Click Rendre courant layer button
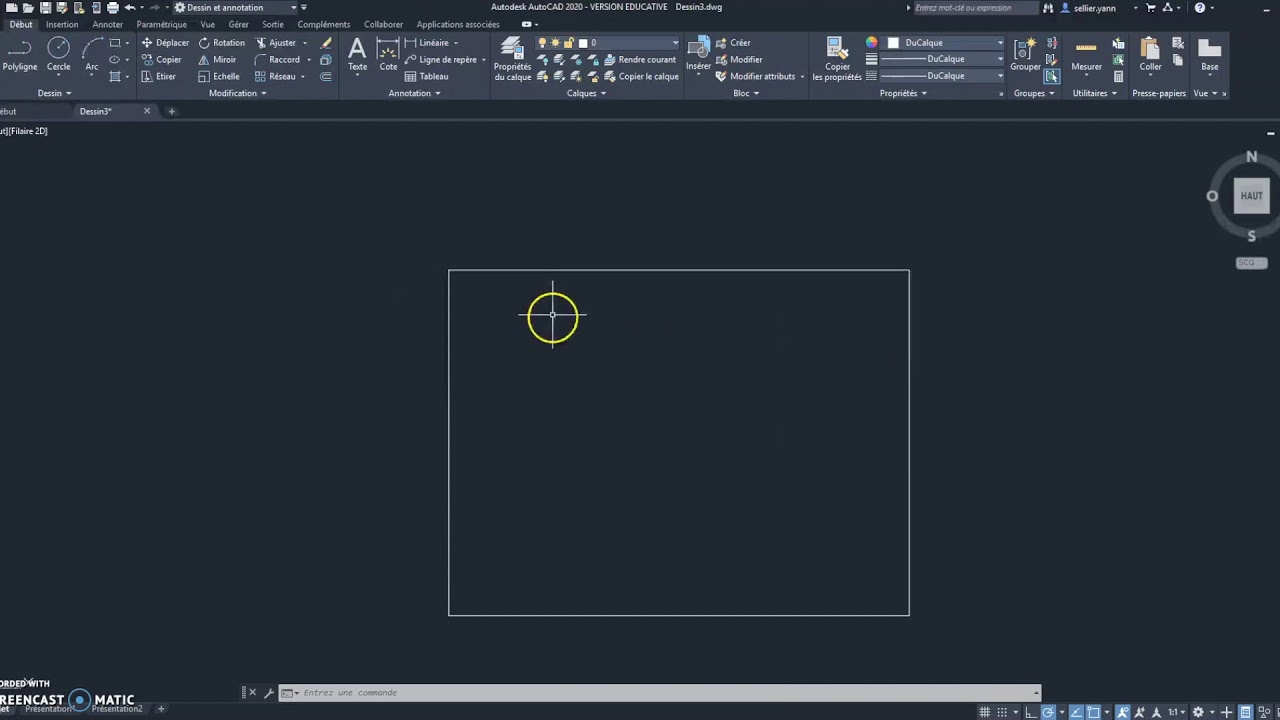The width and height of the screenshot is (1280, 720). click(640, 60)
